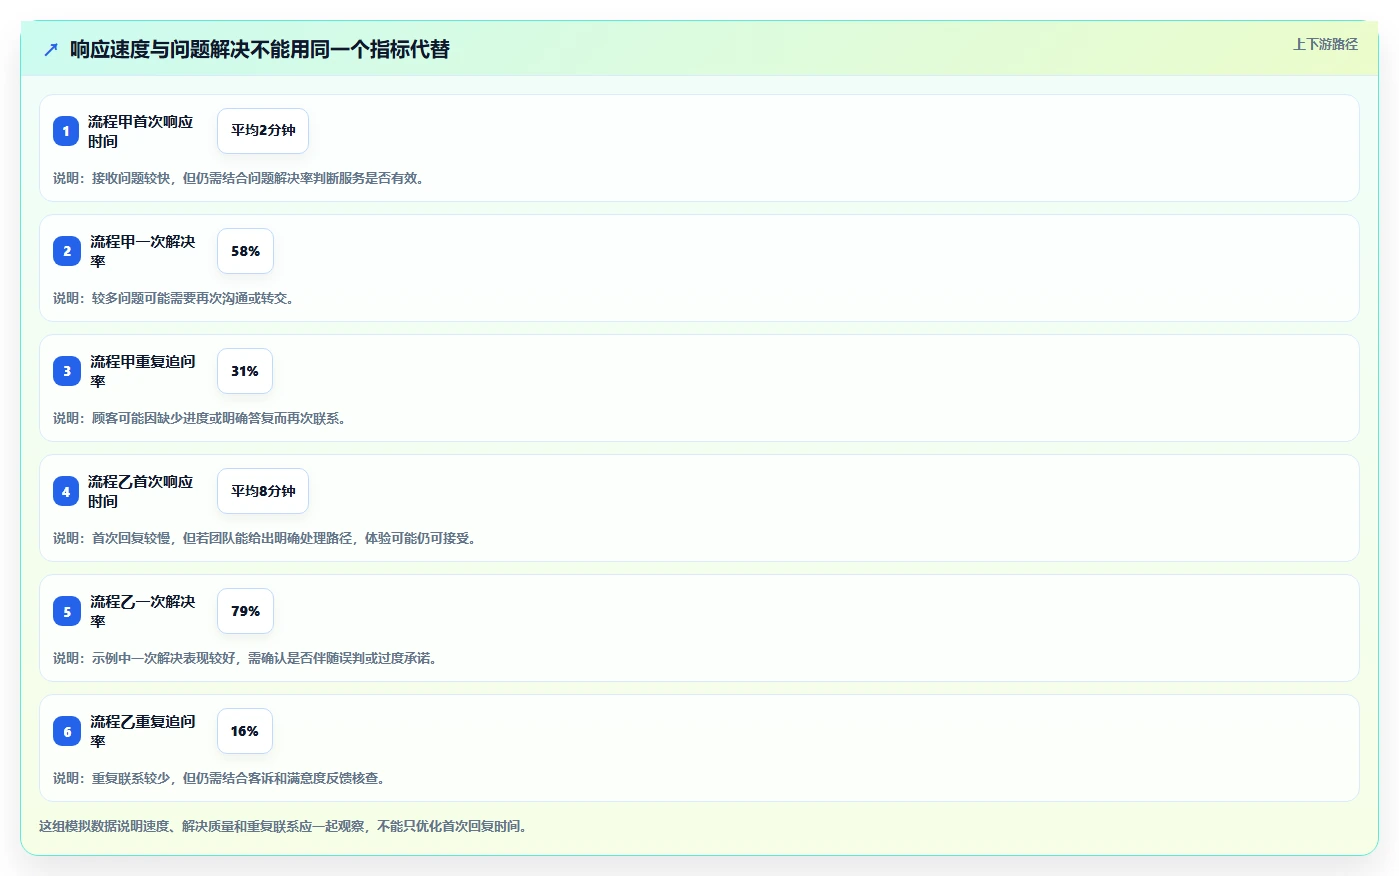The image size is (1399, 876).
Task: Click the blue number 6 badge
Action: pos(67,731)
